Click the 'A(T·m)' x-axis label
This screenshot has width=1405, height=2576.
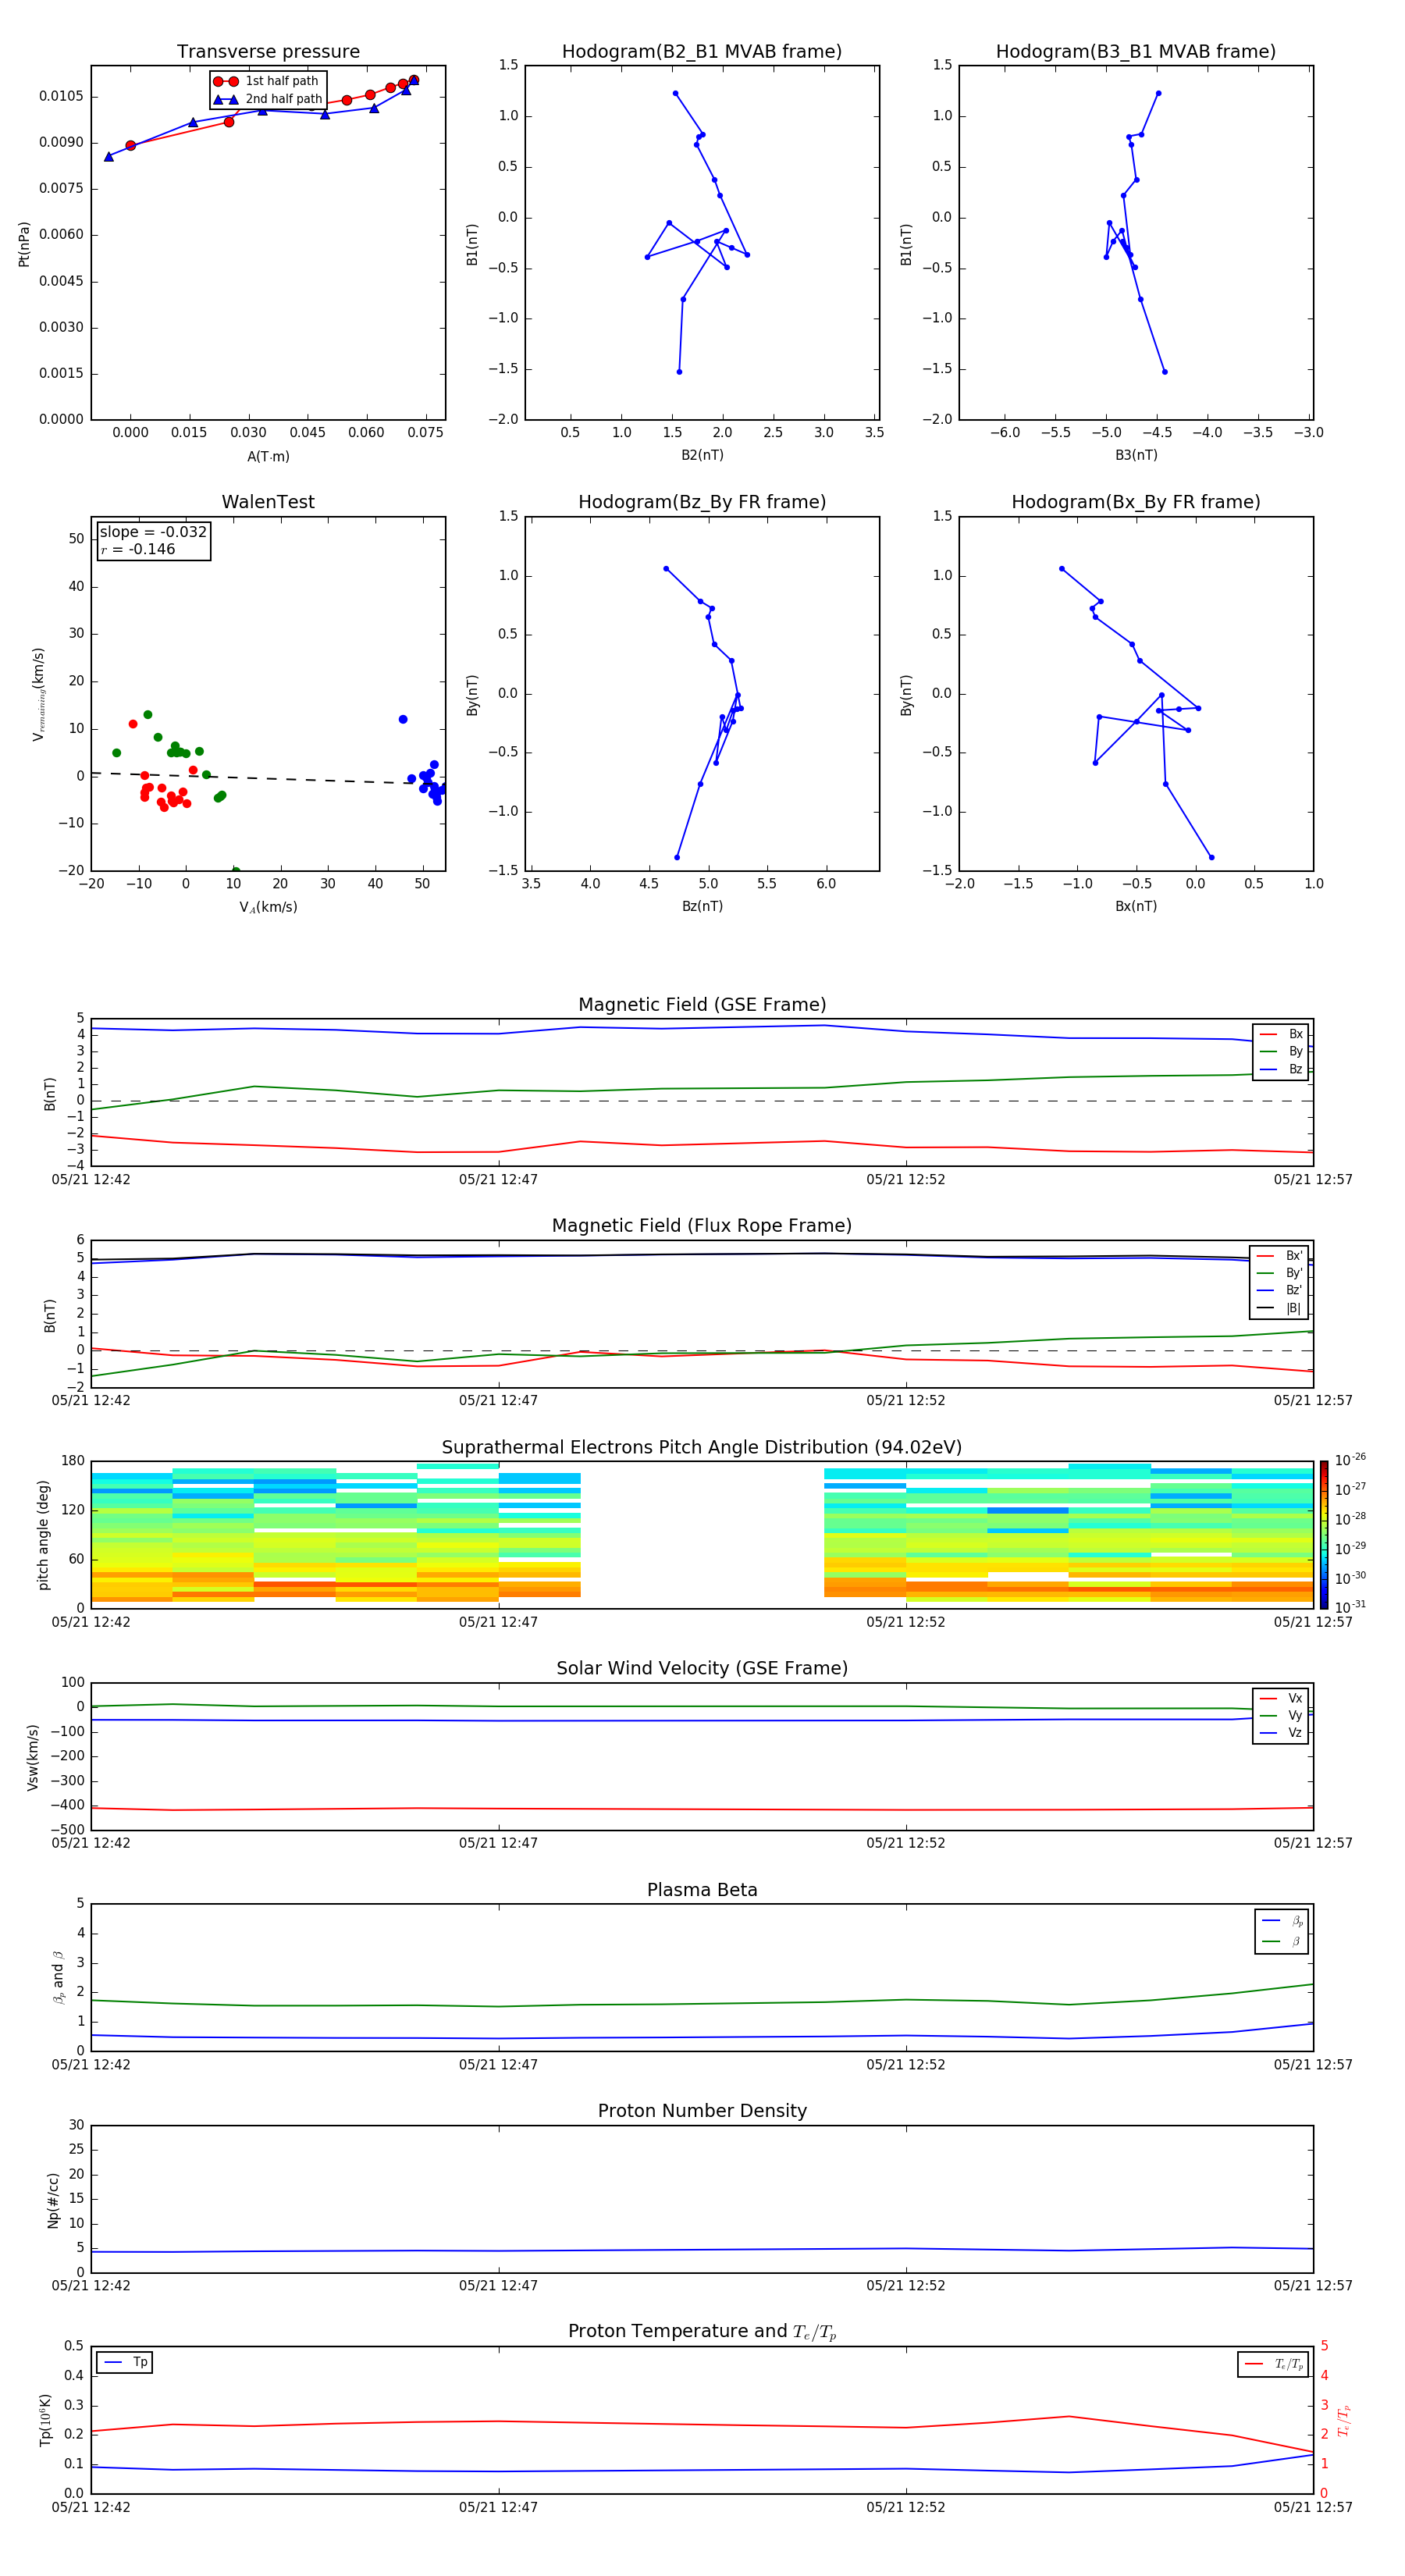268,456
